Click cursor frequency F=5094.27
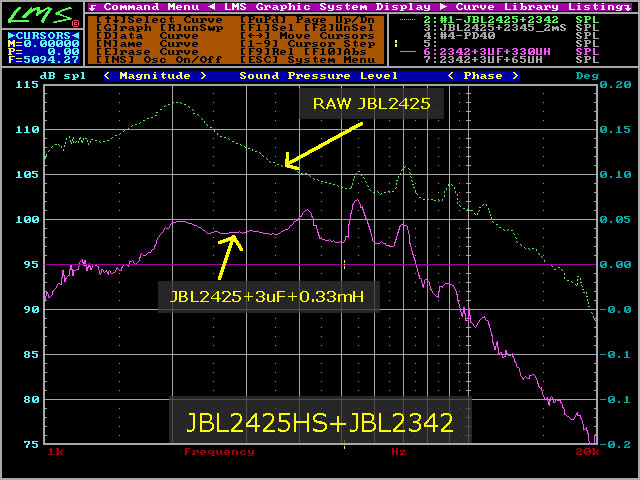 tap(43, 60)
